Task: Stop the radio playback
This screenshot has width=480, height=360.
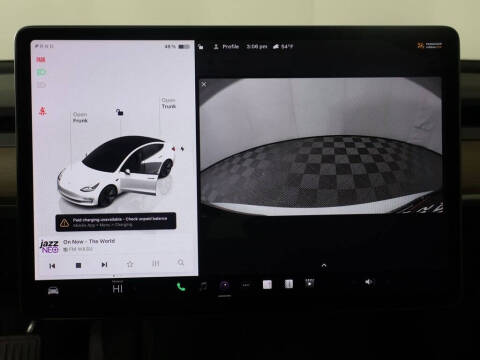Action: 78,265
